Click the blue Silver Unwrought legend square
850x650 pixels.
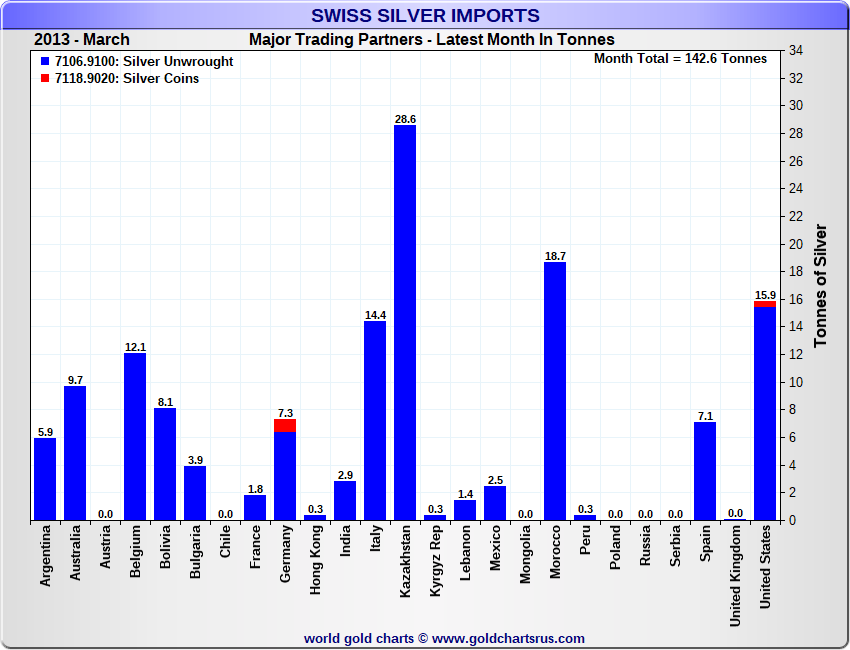[x=45, y=62]
